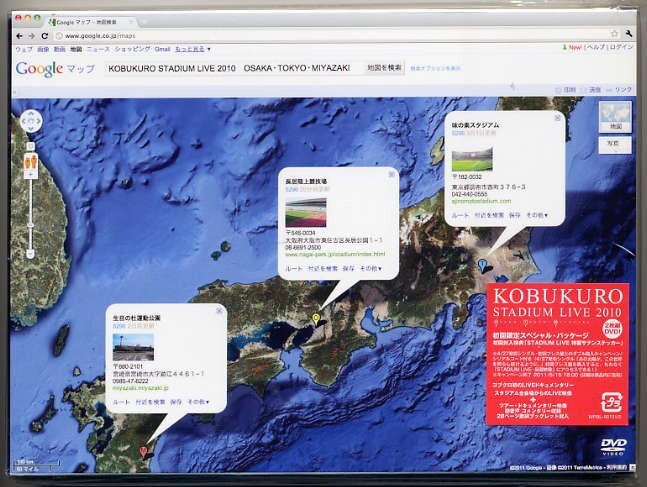Image resolution: width=647 pixels, height=487 pixels.
Task: Click the map zoom slider handle
Action: pos(31,225)
